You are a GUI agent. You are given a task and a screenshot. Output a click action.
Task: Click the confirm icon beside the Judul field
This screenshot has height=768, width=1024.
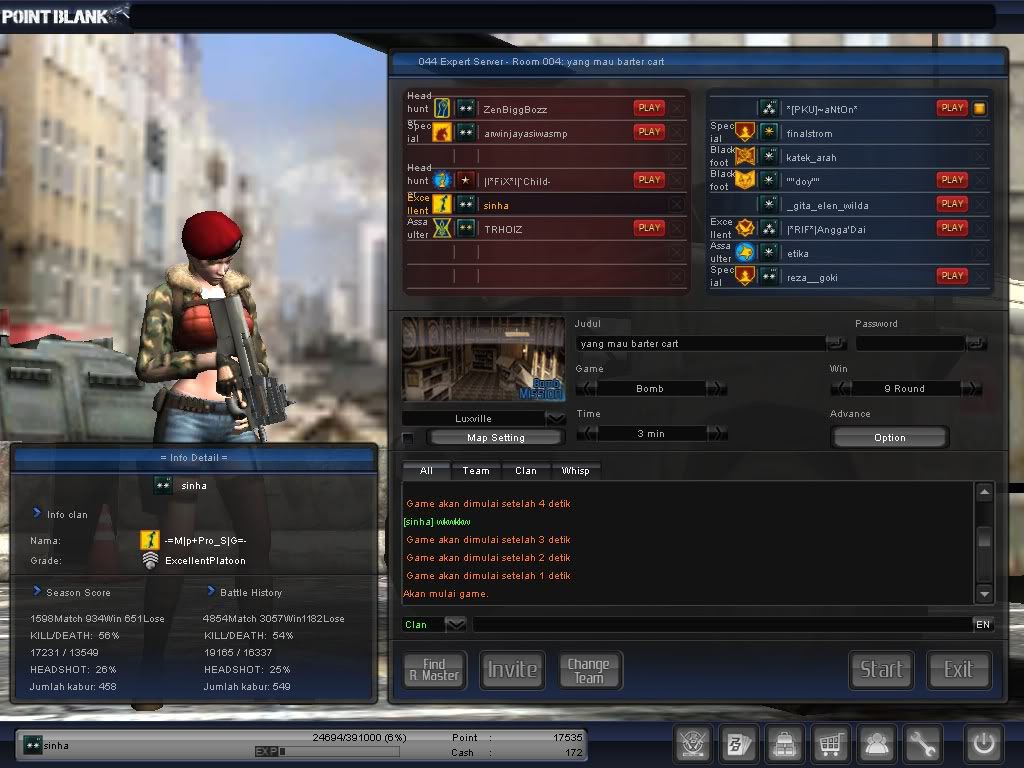835,343
